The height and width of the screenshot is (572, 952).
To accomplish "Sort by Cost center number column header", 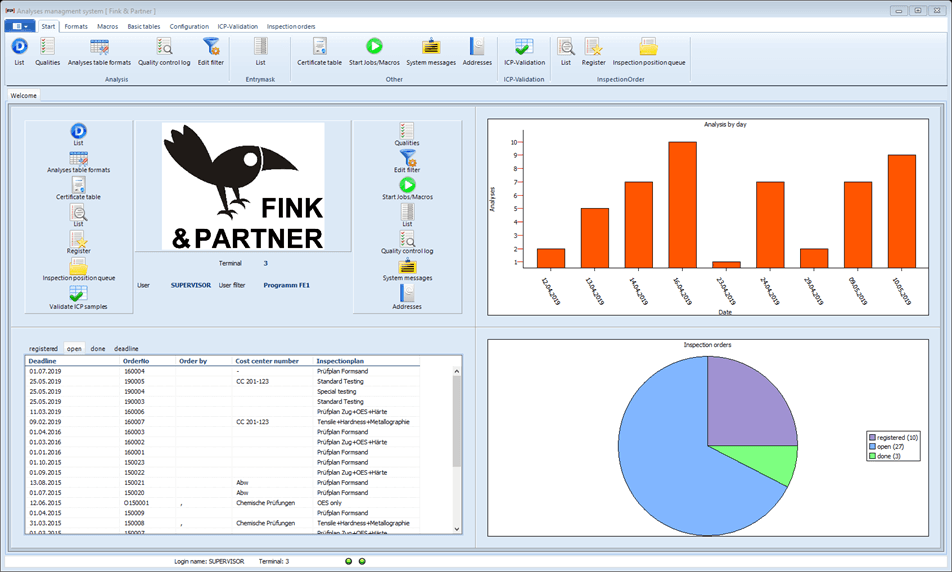I will click(273, 361).
